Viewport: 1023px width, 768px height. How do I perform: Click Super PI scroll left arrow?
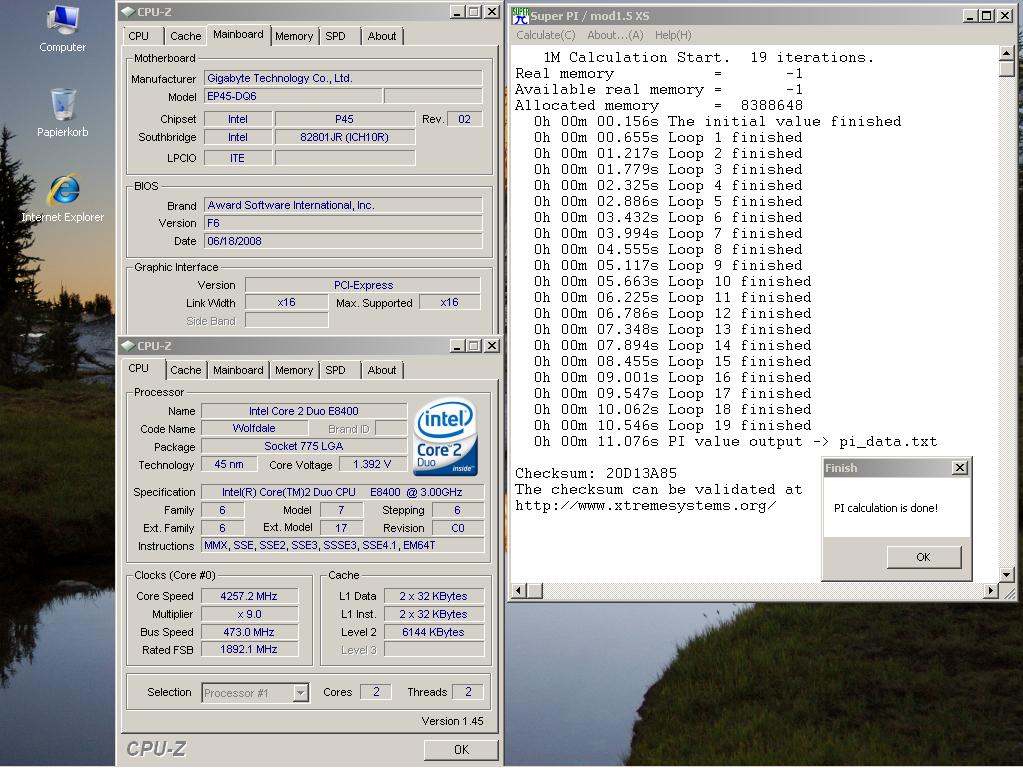pyautogui.click(x=519, y=591)
